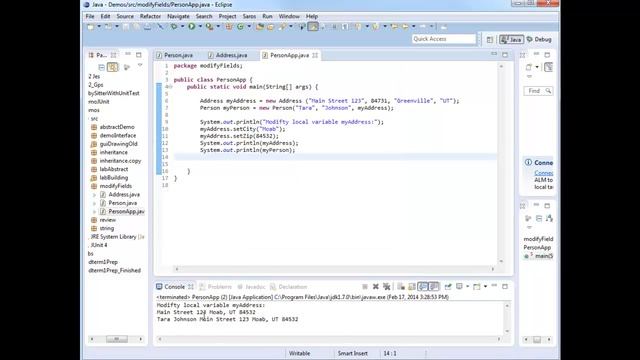The height and width of the screenshot is (360, 640).
Task: Click the Save icon in the toolbar
Action: (x=126, y=27)
